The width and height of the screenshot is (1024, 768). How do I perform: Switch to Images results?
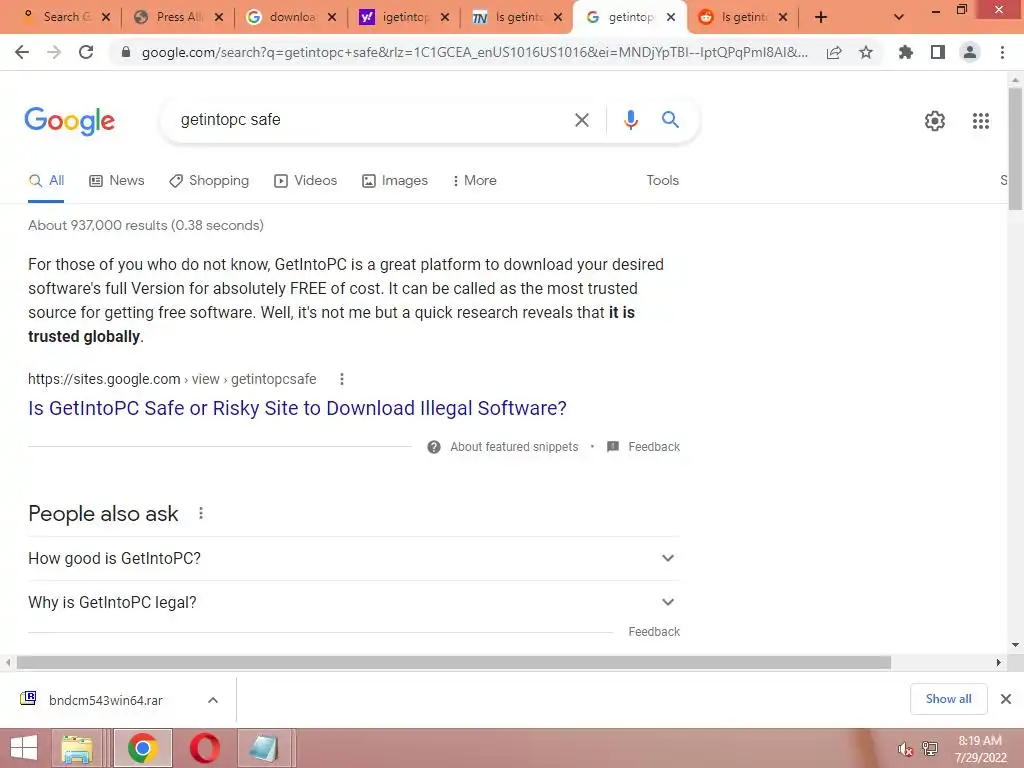(395, 180)
